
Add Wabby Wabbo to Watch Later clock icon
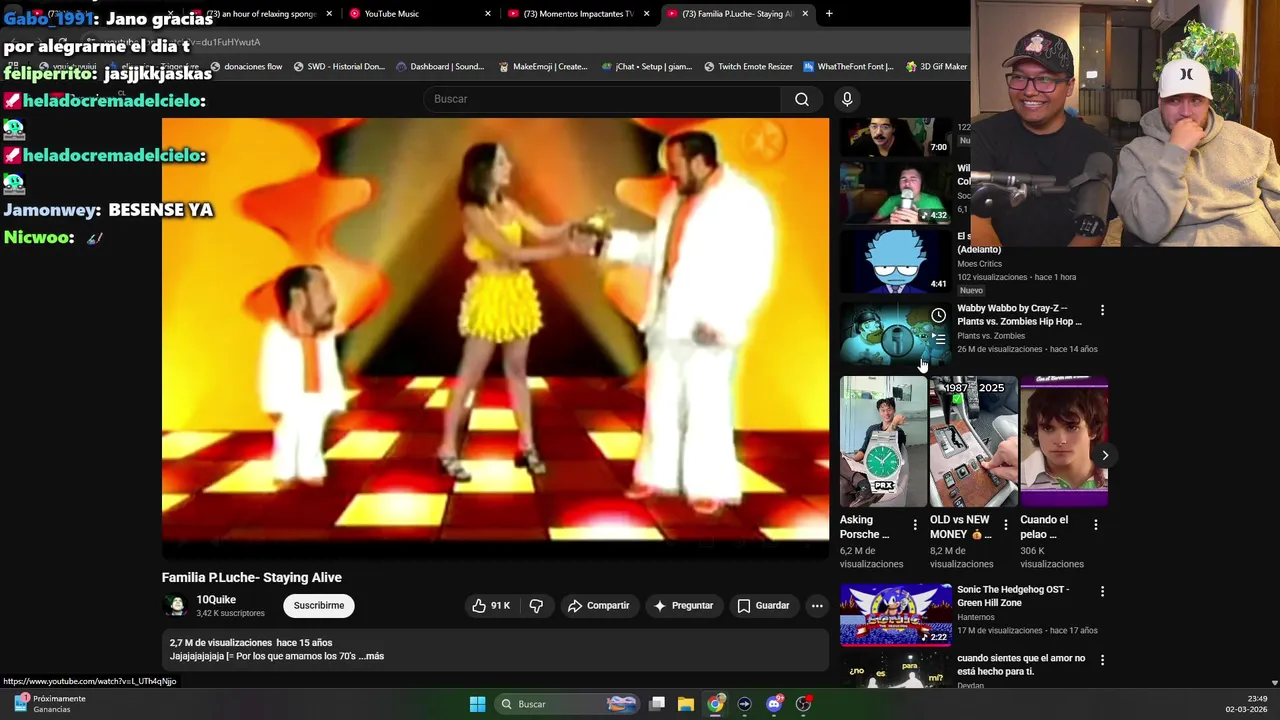click(938, 316)
